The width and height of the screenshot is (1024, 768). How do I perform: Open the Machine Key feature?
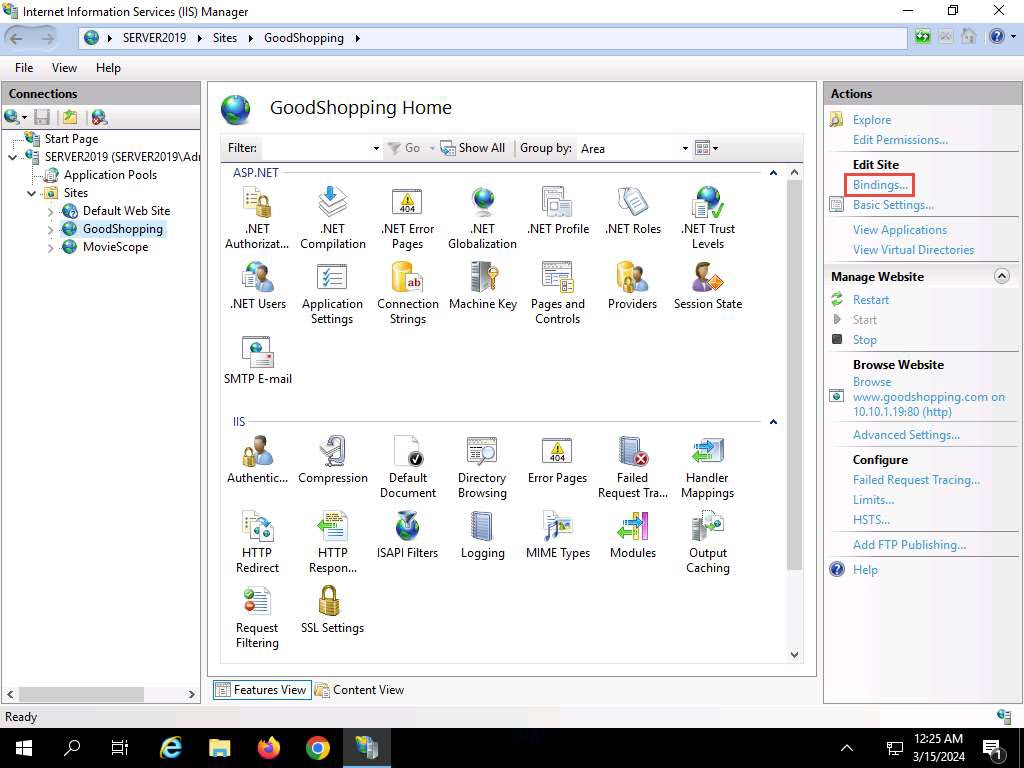coord(483,285)
